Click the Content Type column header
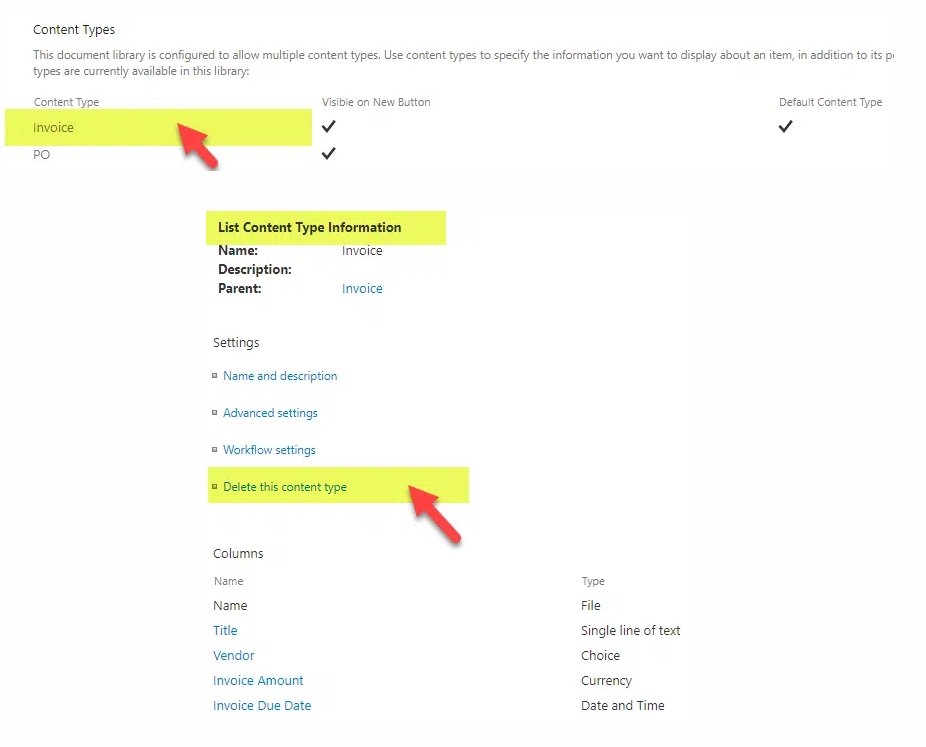This screenshot has height=747, width=926. click(66, 102)
